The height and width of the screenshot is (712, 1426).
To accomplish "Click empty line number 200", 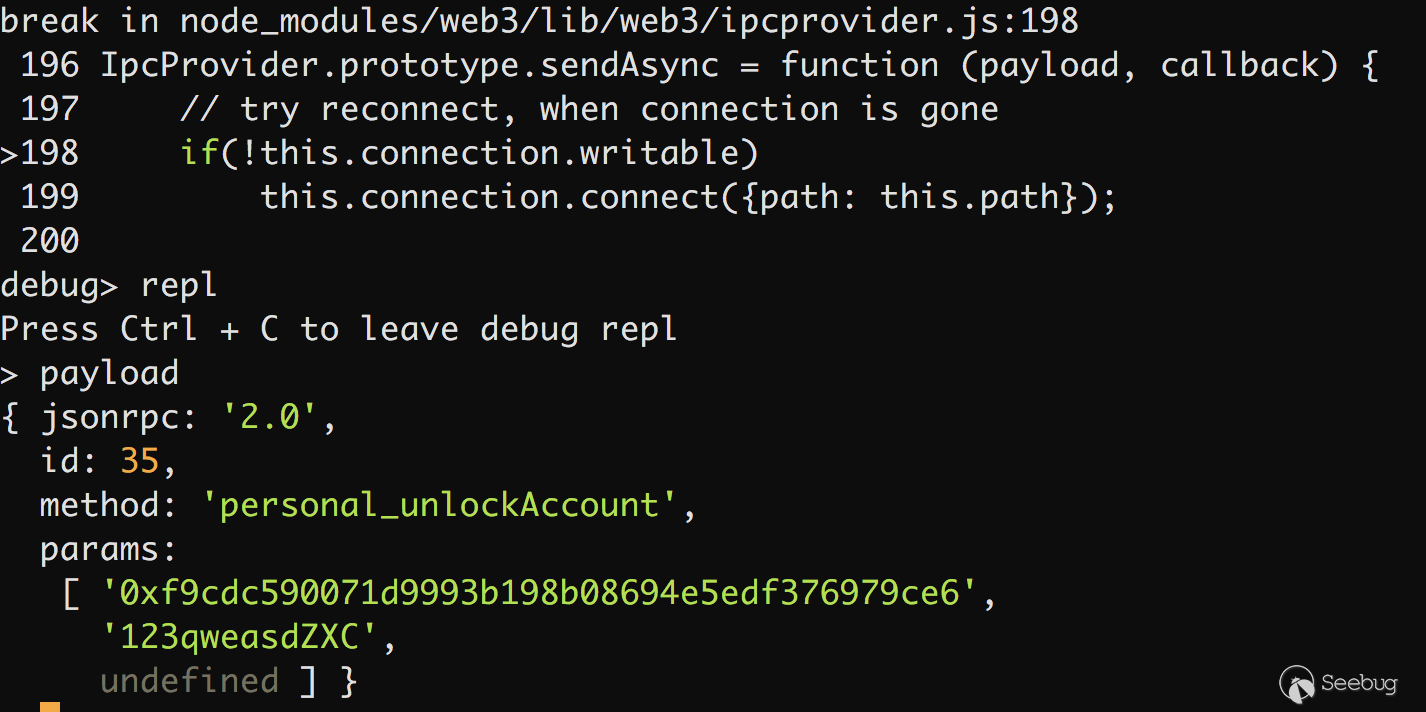I will (50, 241).
